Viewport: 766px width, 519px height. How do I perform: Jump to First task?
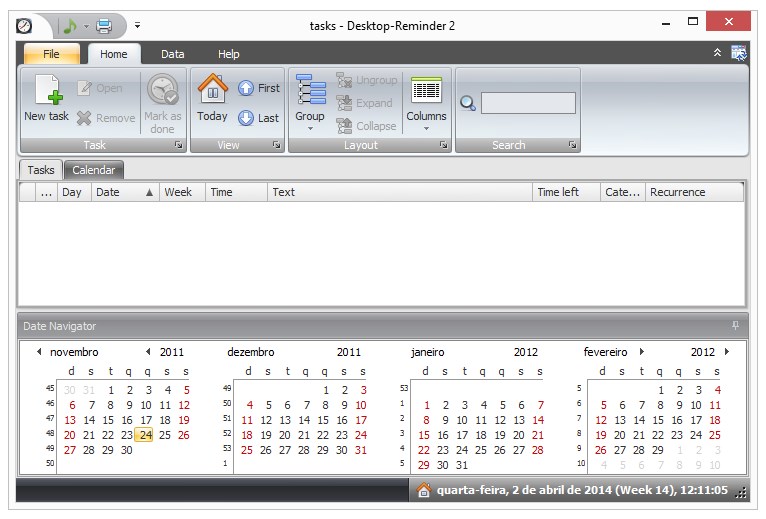[x=259, y=88]
